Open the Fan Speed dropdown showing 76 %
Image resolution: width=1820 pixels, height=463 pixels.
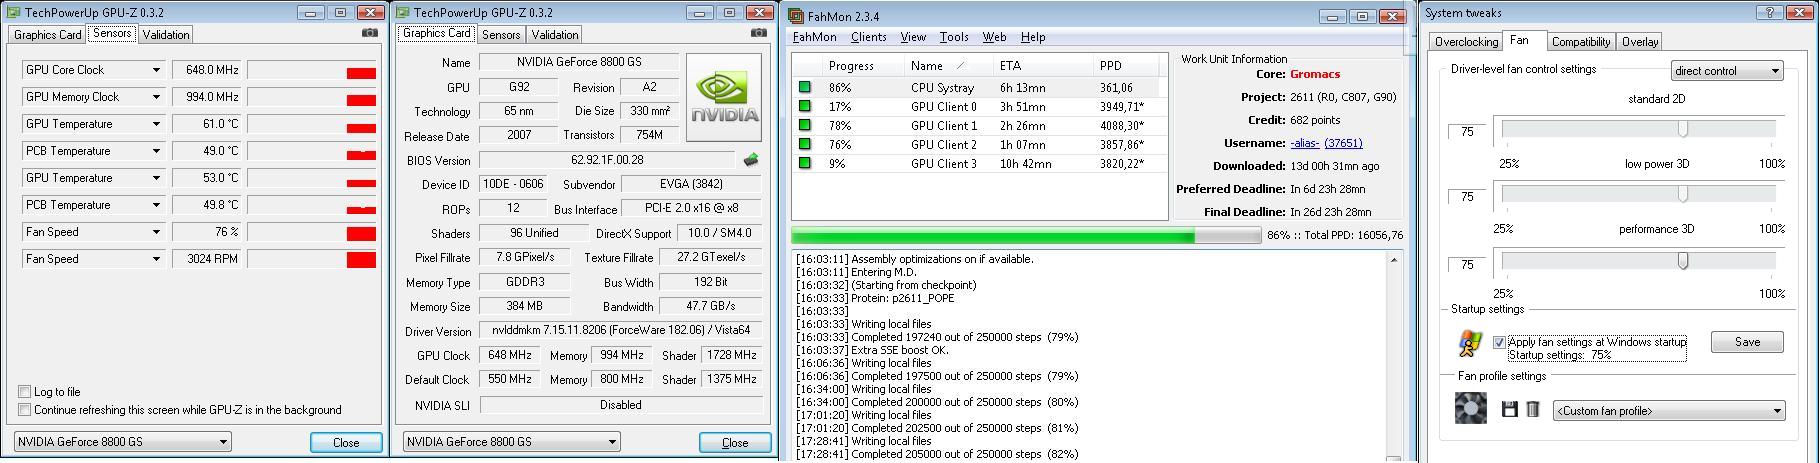pyautogui.click(x=156, y=232)
